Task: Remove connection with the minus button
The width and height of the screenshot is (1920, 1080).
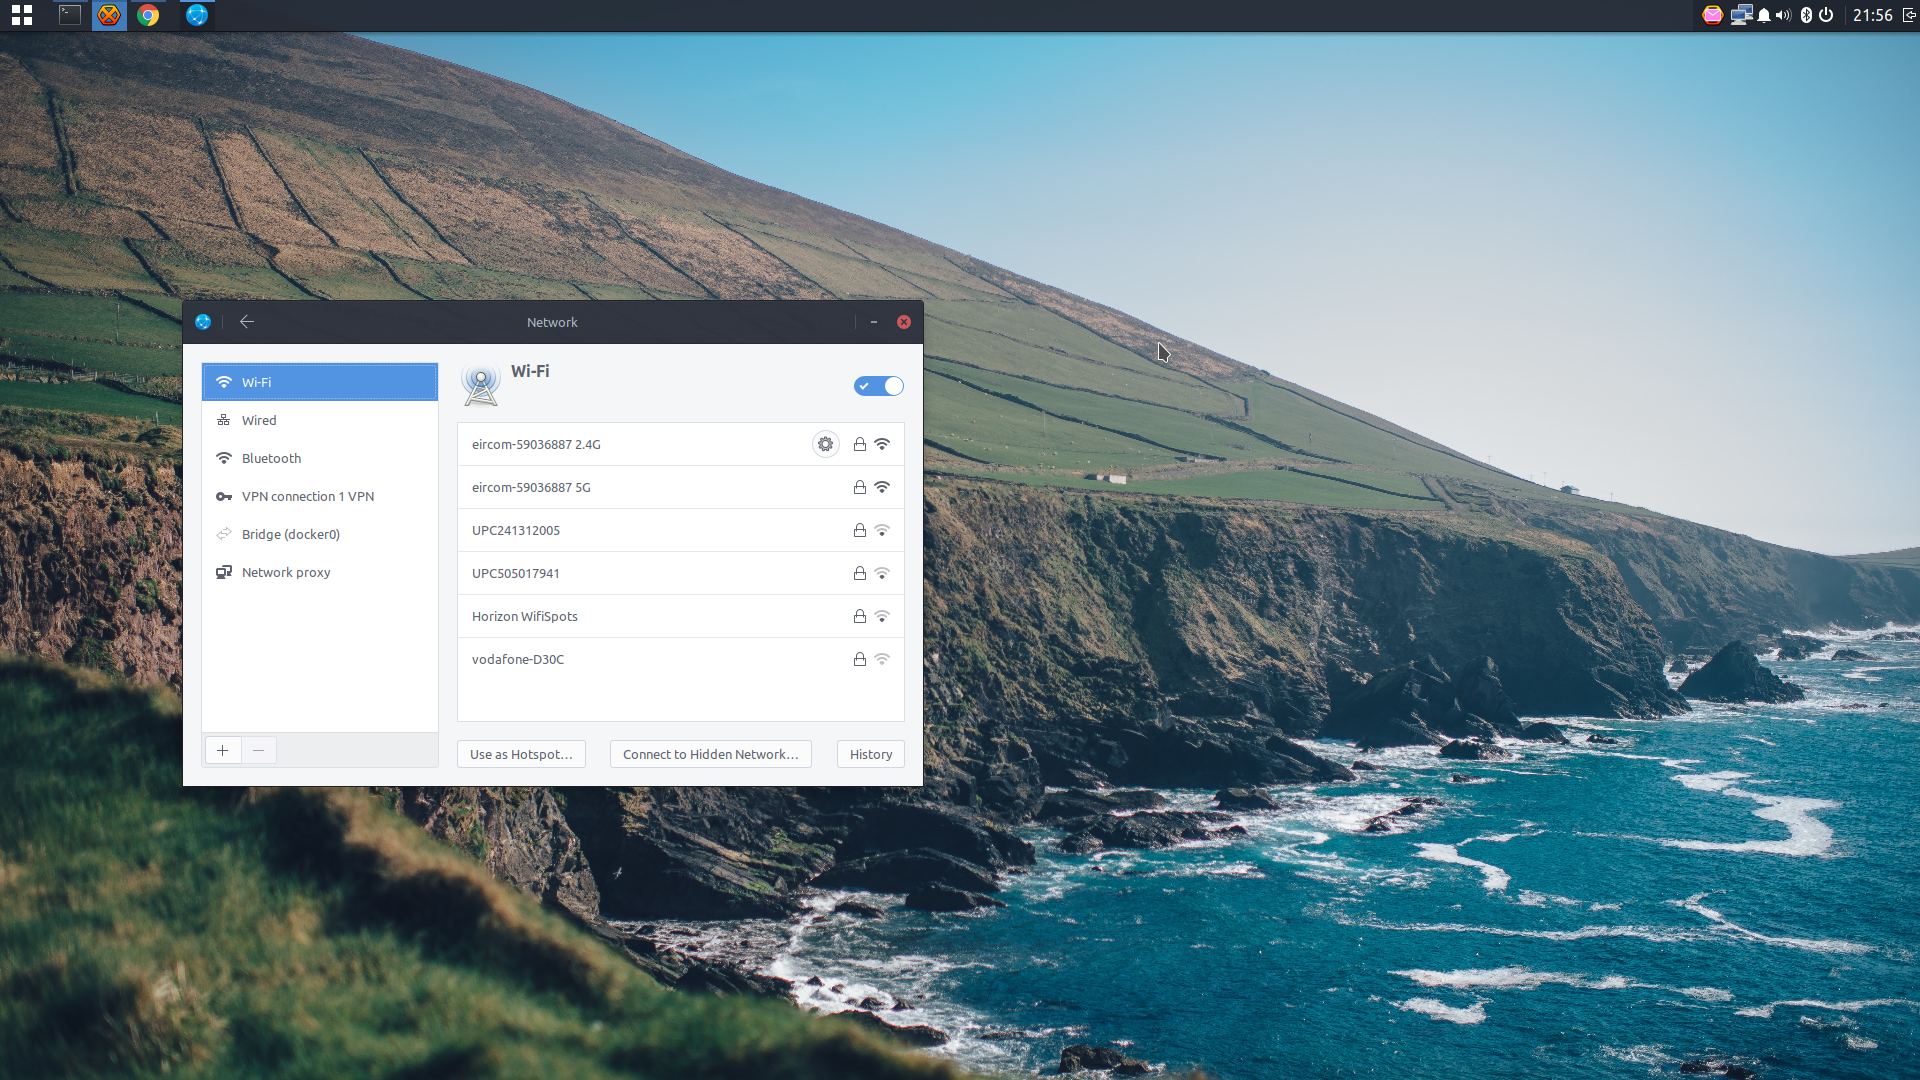Action: (258, 750)
